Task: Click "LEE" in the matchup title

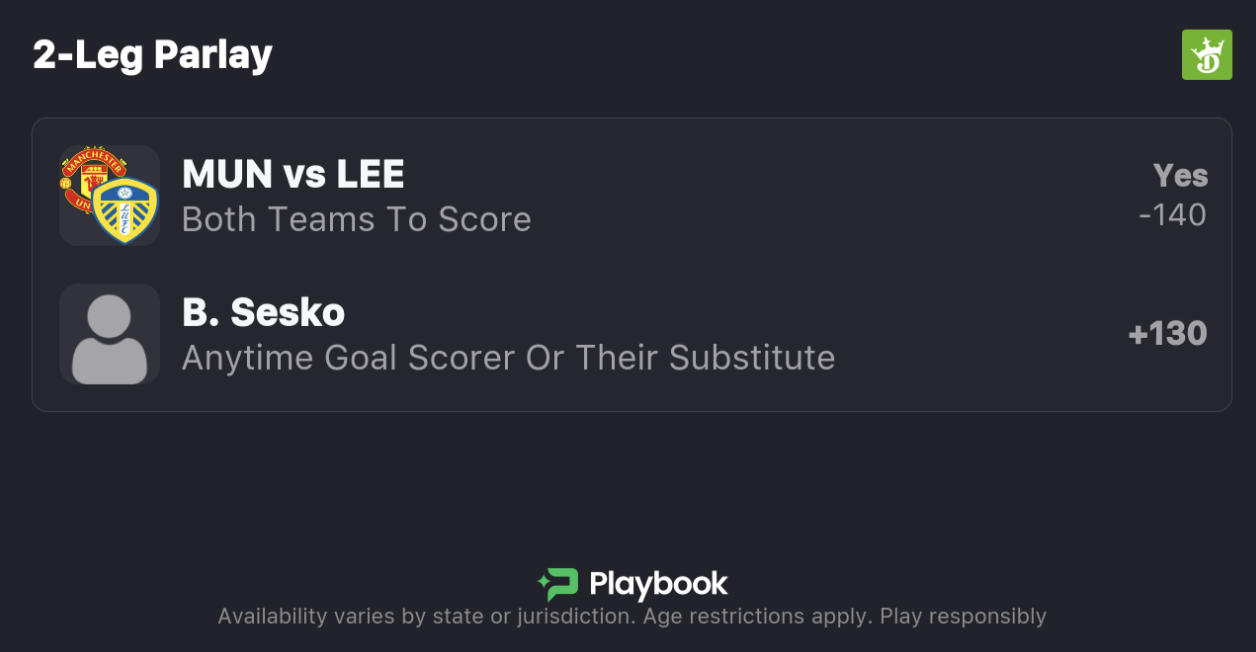Action: point(370,175)
